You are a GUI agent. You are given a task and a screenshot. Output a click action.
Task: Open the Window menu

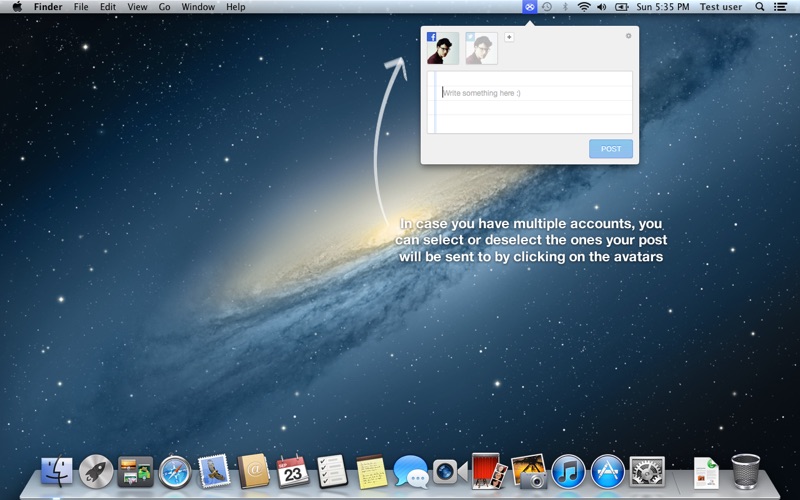click(198, 7)
